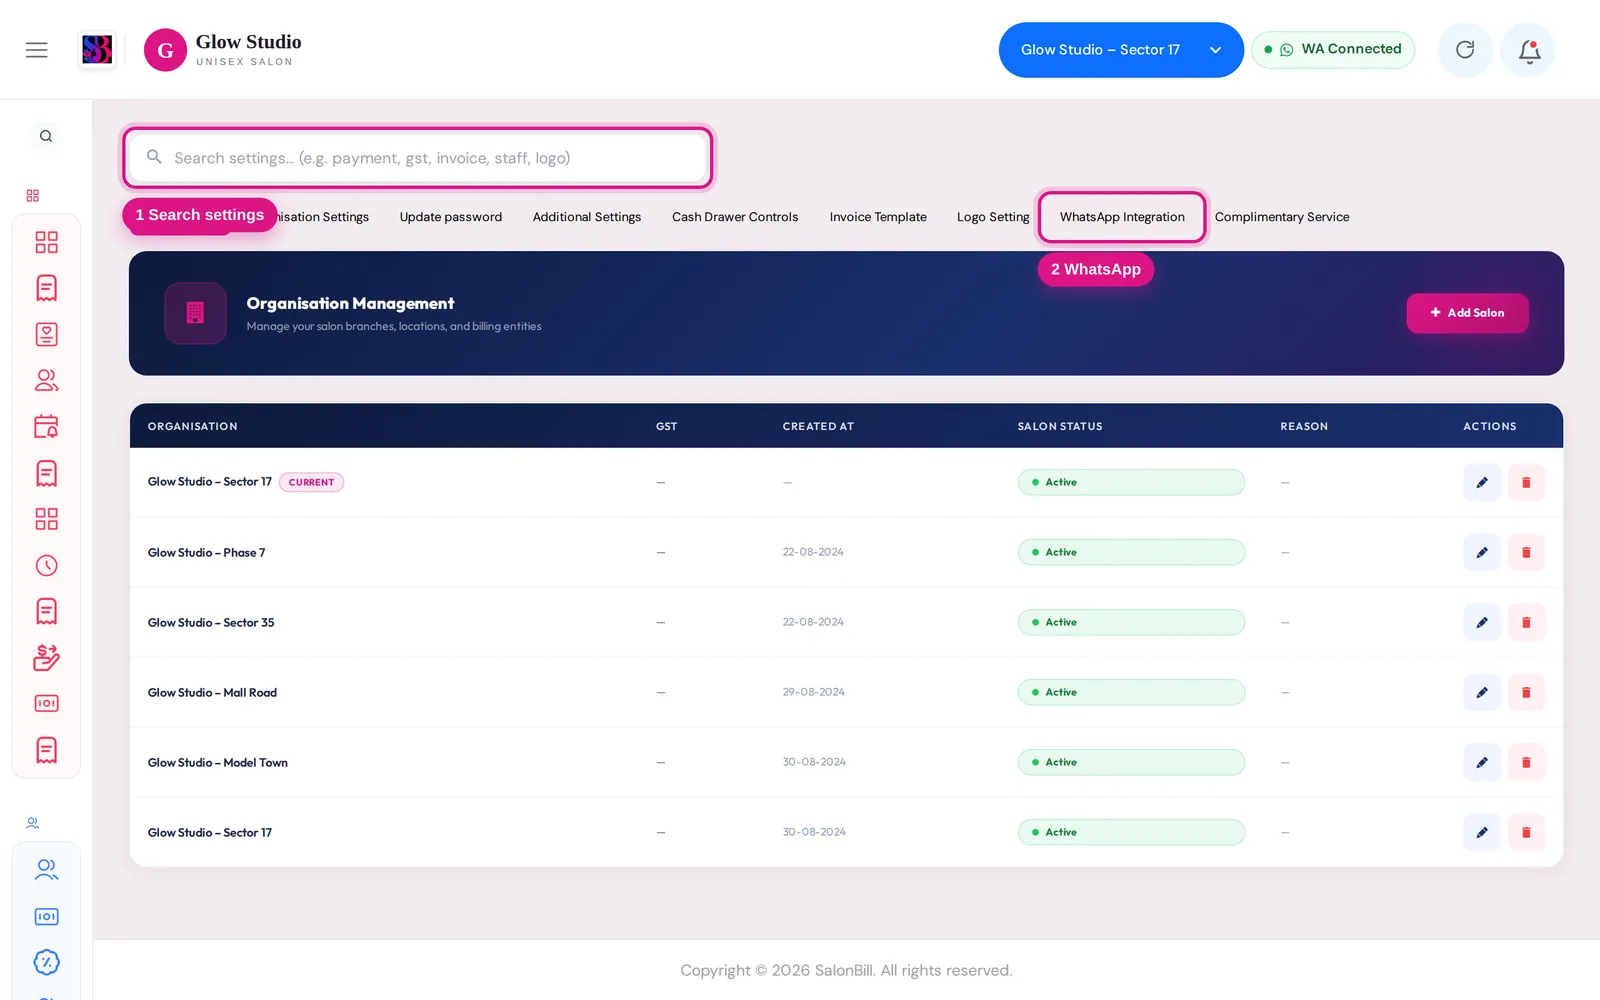Screen dimensions: 1600x1000
Task: Click the Add Salon button
Action: (x=1467, y=313)
